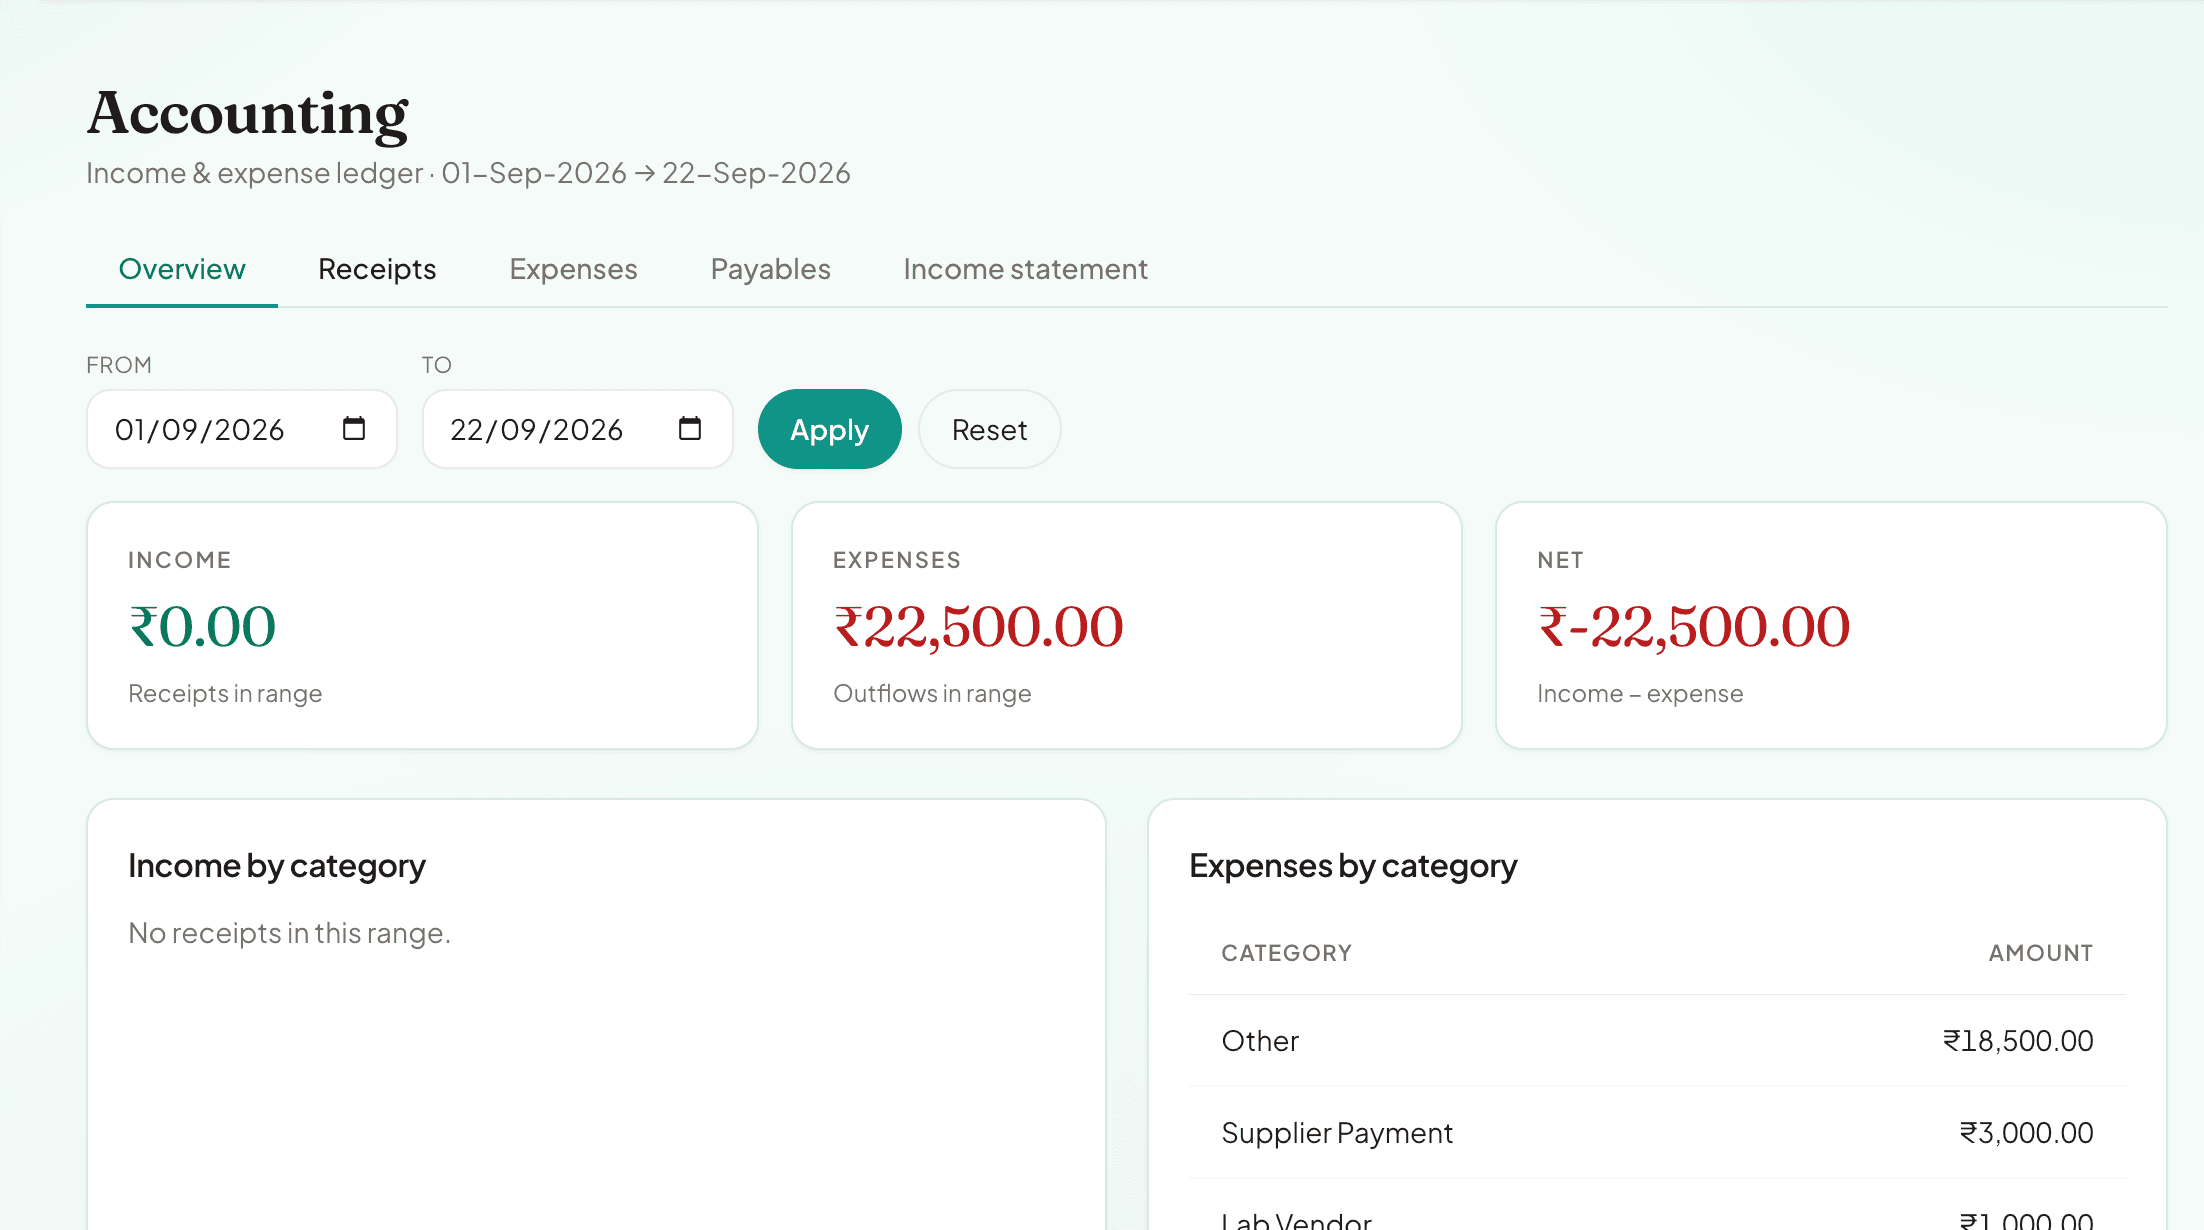
Task: Click the Income total ₹0.00
Action: 202,627
